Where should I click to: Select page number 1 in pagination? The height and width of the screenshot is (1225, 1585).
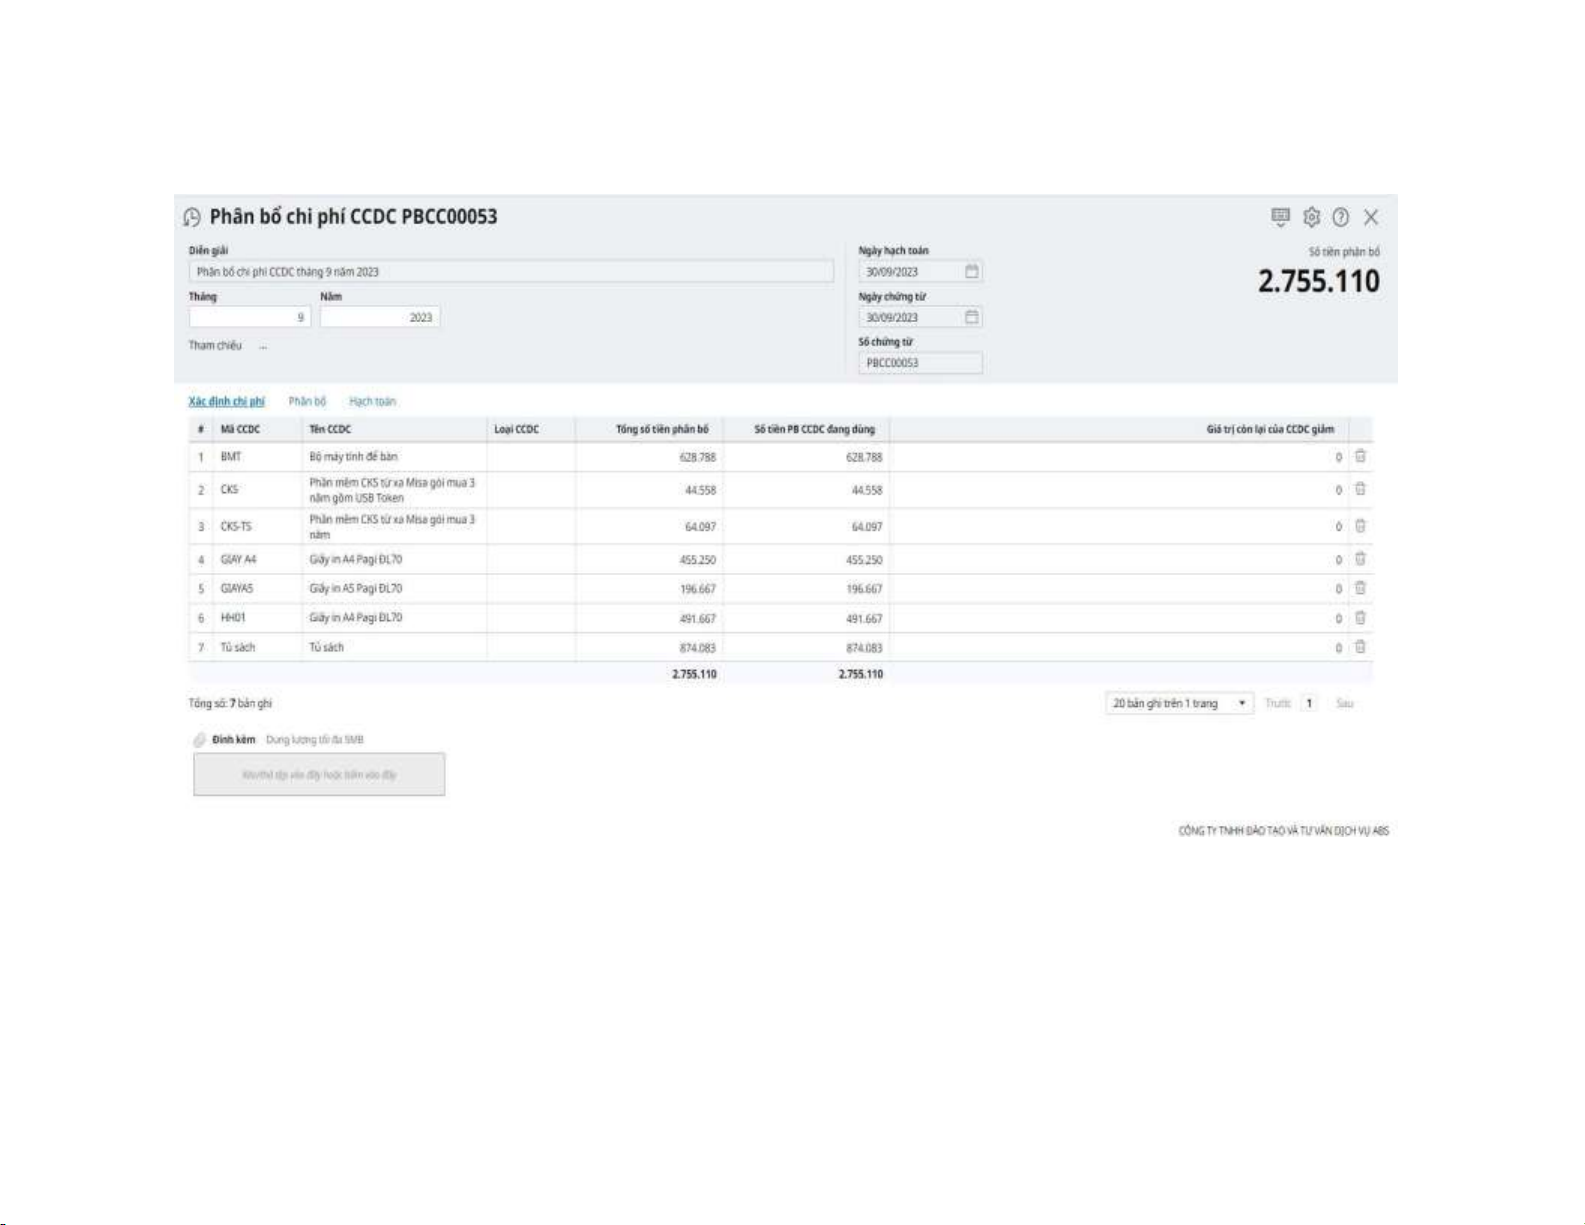1309,704
